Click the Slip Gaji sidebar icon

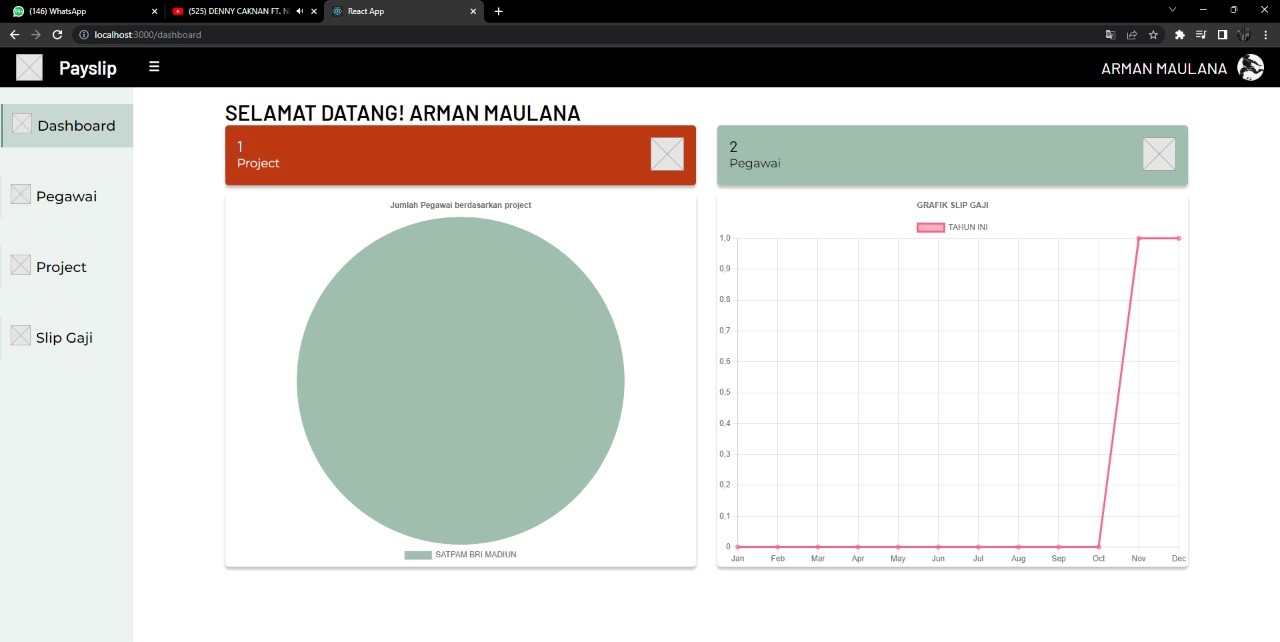[x=22, y=336]
